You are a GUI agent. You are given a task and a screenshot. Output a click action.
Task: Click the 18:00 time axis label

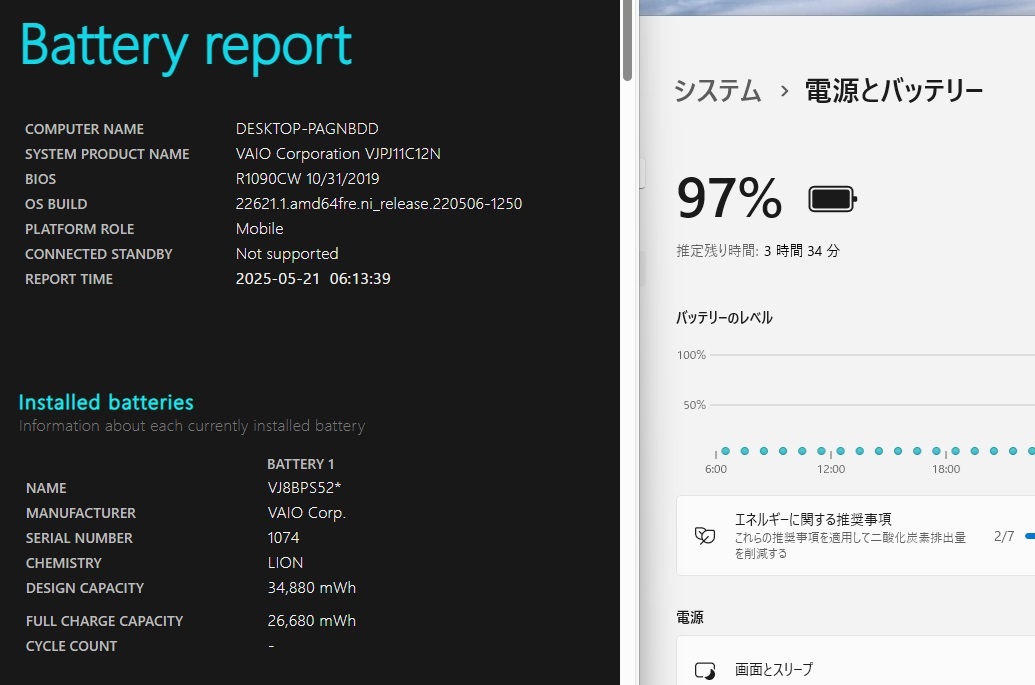[x=946, y=469]
